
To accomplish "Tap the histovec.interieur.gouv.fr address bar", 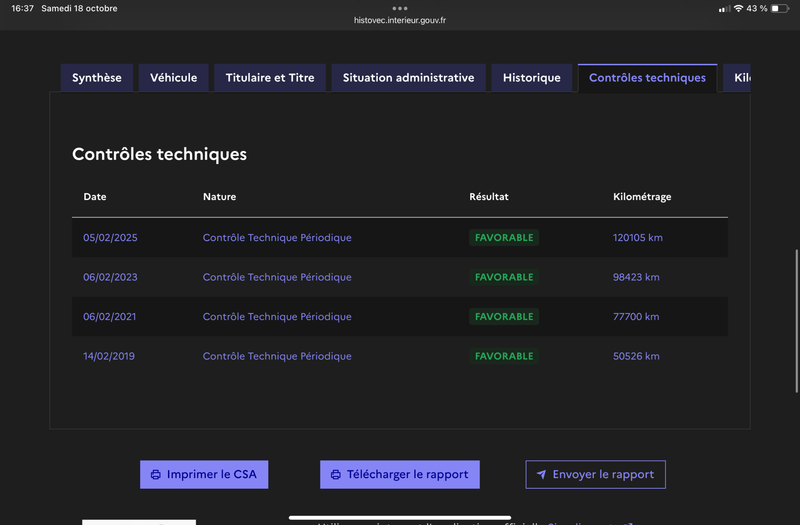I will [400, 20].
